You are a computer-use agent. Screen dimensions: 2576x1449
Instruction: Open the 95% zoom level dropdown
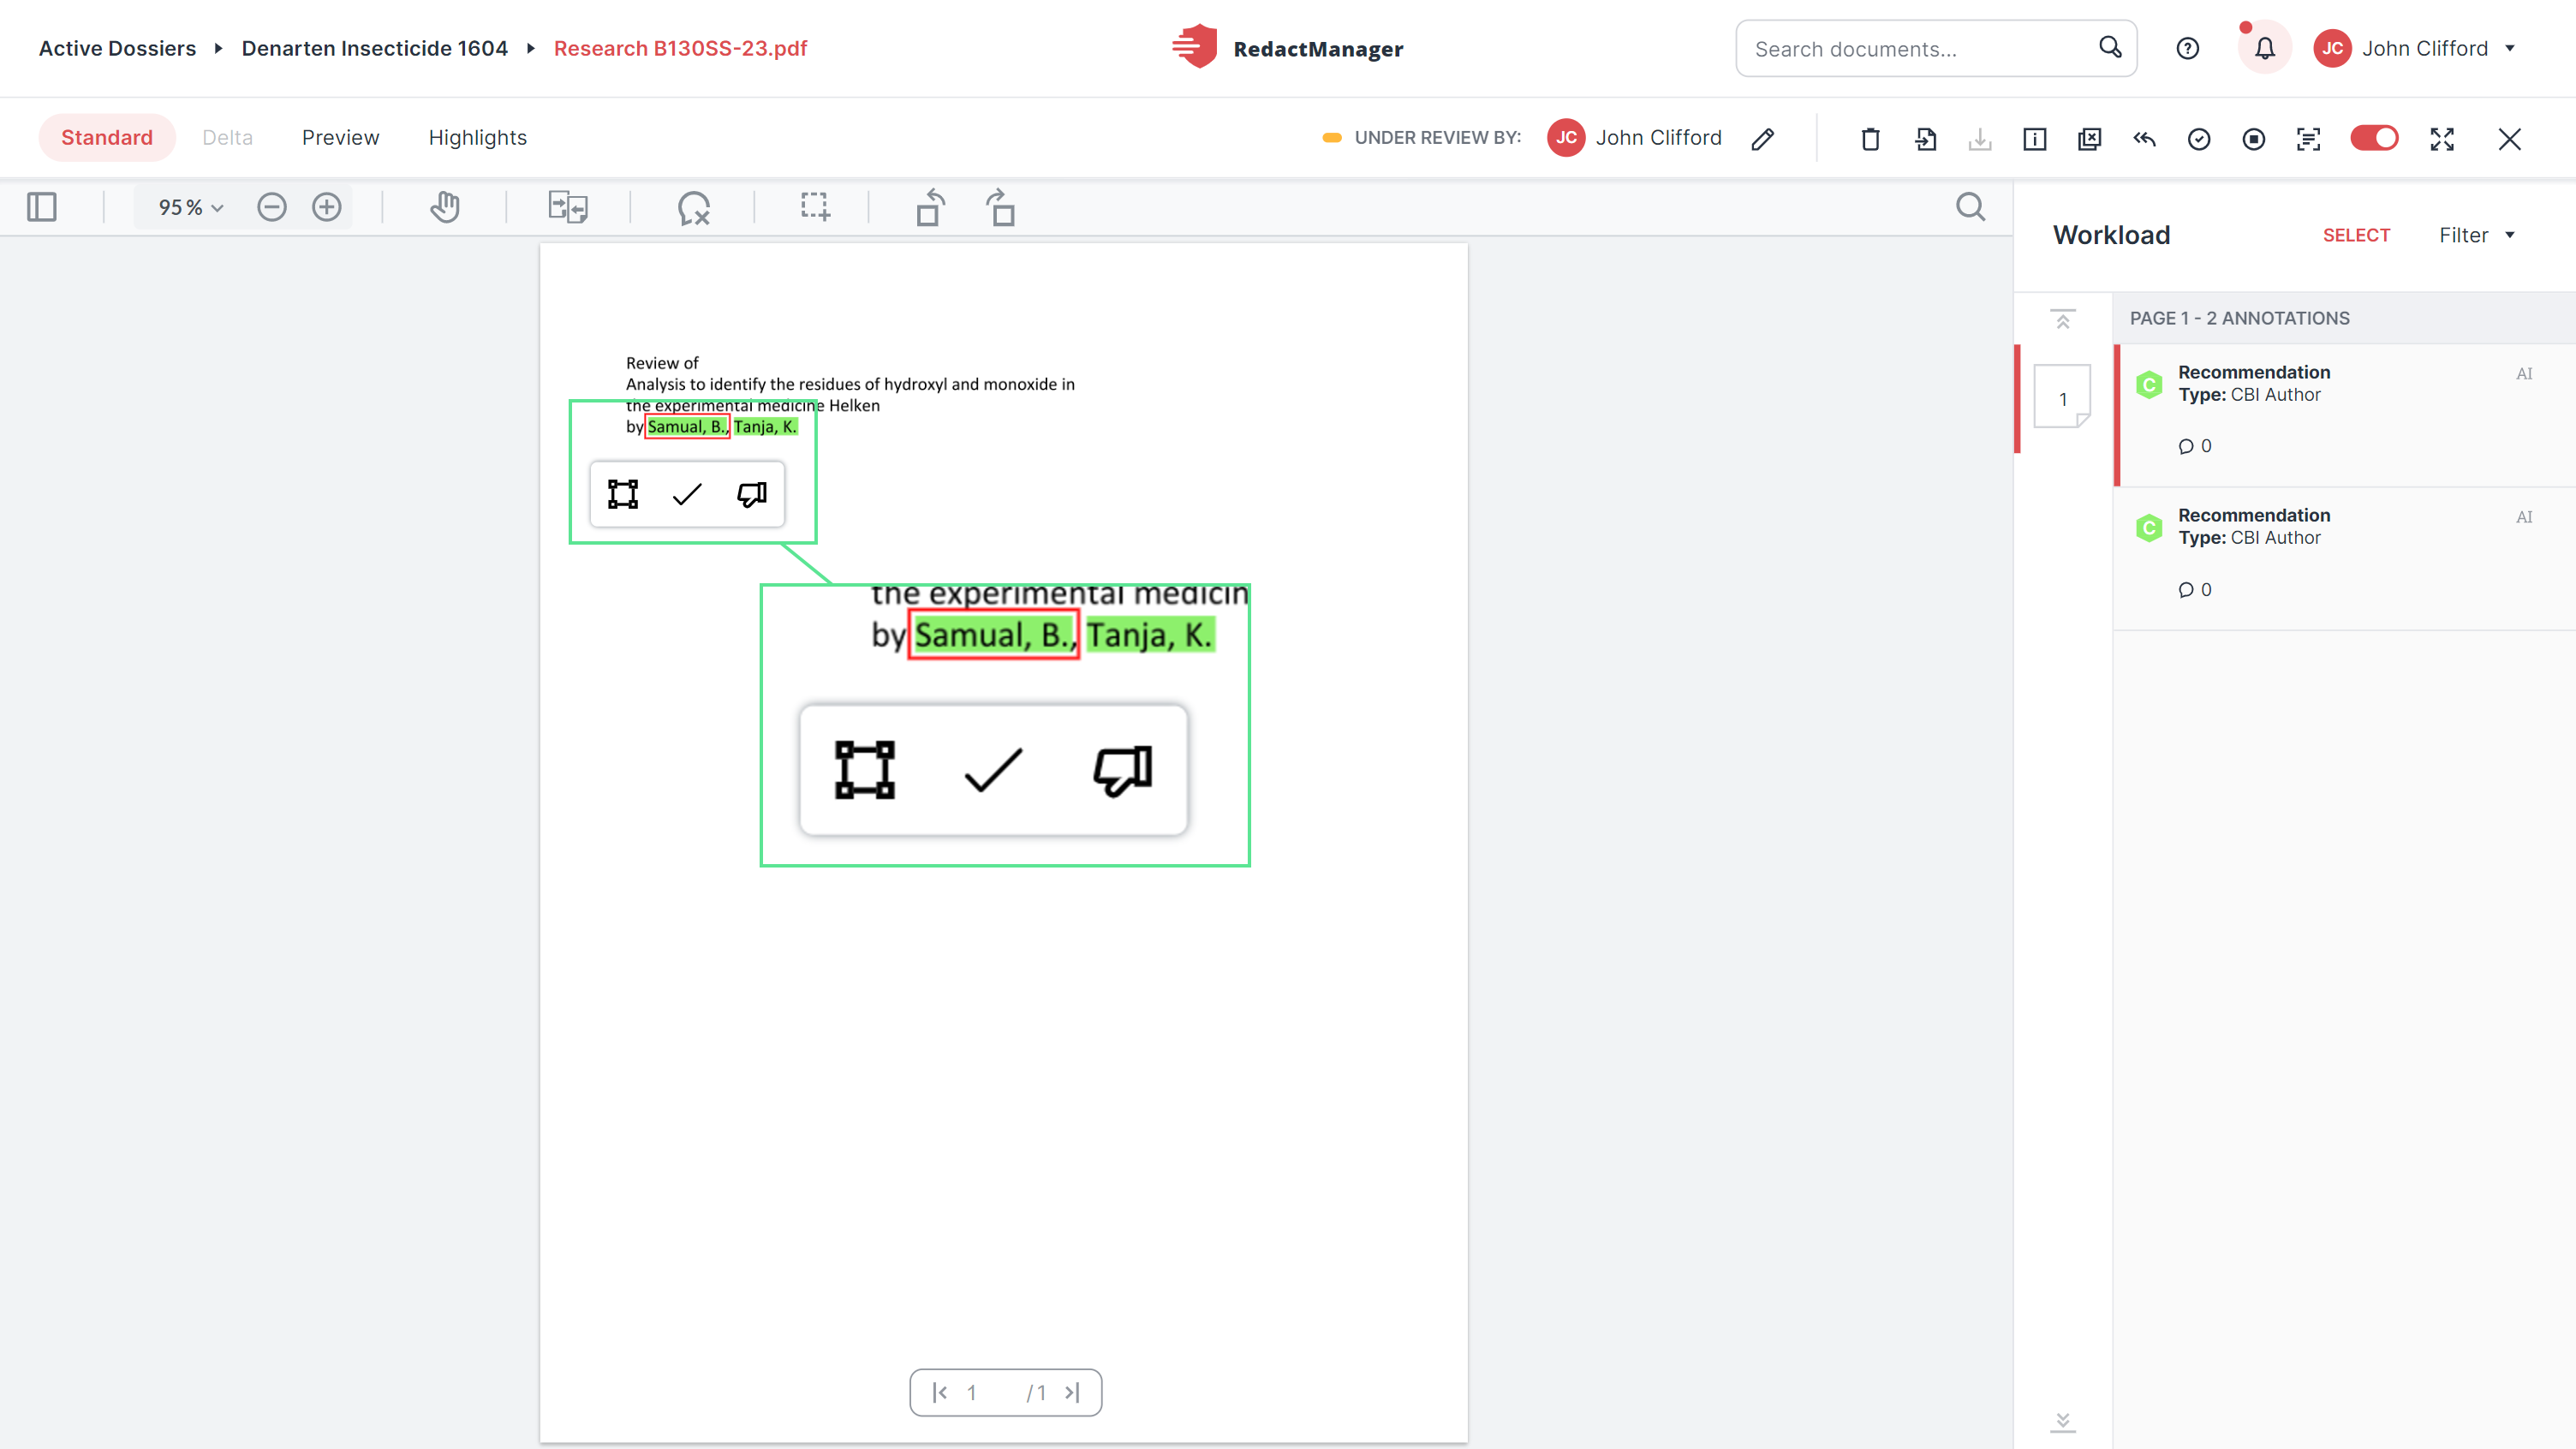pyautogui.click(x=190, y=207)
